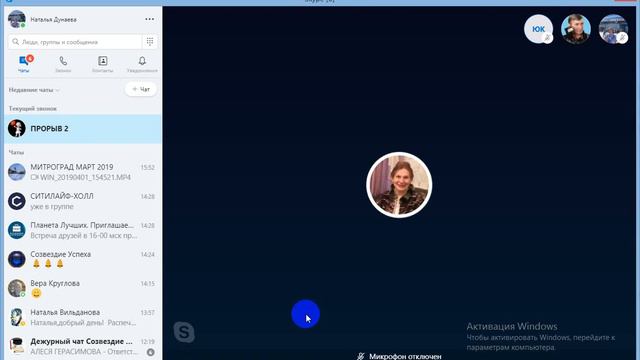Click the Созвездие Успеха avatar icon
Screen dimensions: 640x360
click(x=17, y=259)
